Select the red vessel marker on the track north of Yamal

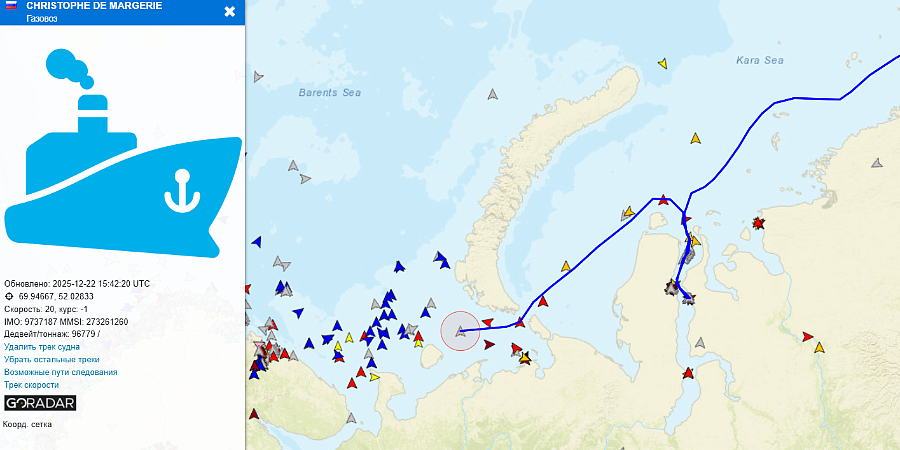coord(664,200)
